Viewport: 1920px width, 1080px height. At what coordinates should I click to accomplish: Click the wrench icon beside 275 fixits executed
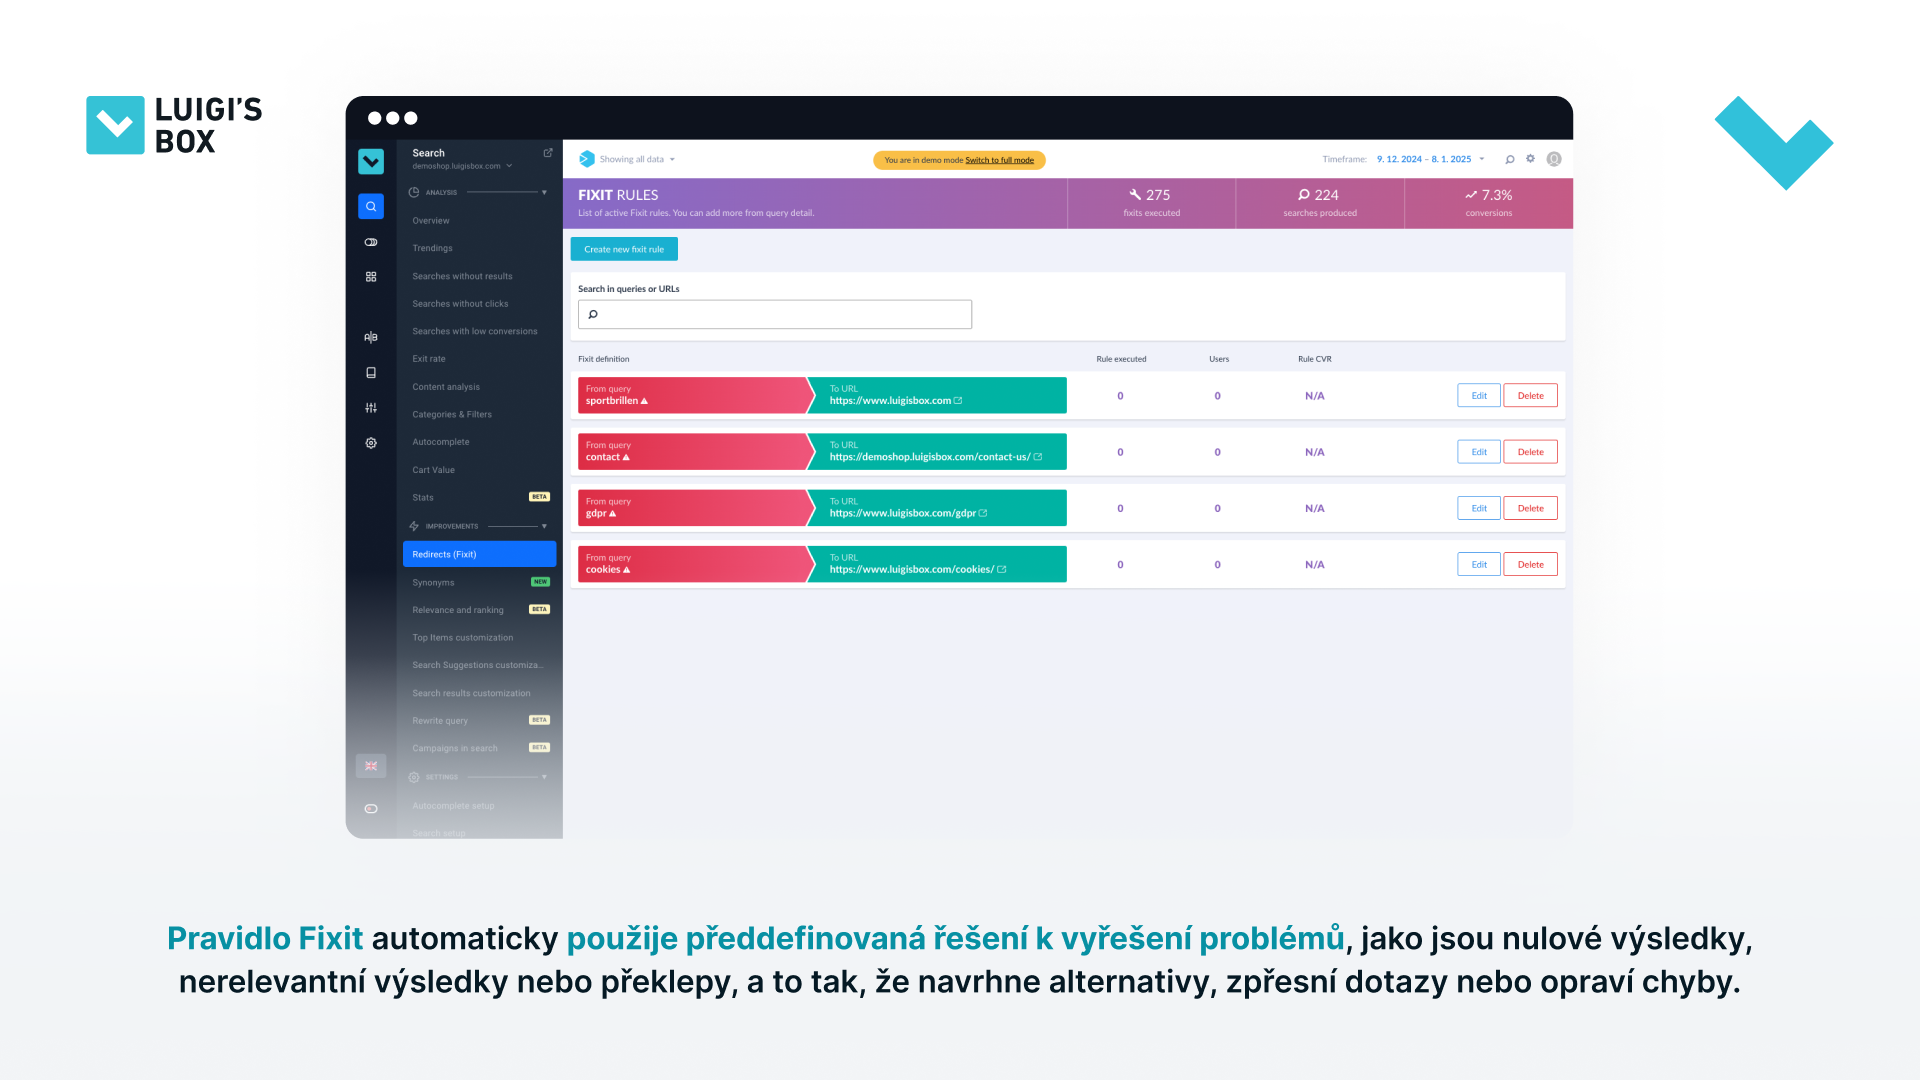tap(1135, 195)
